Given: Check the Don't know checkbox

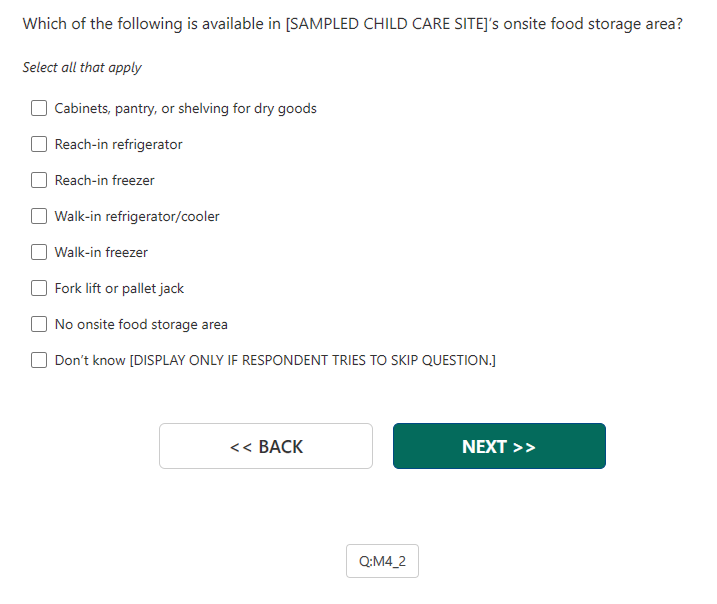Looking at the screenshot, I should [39, 360].
